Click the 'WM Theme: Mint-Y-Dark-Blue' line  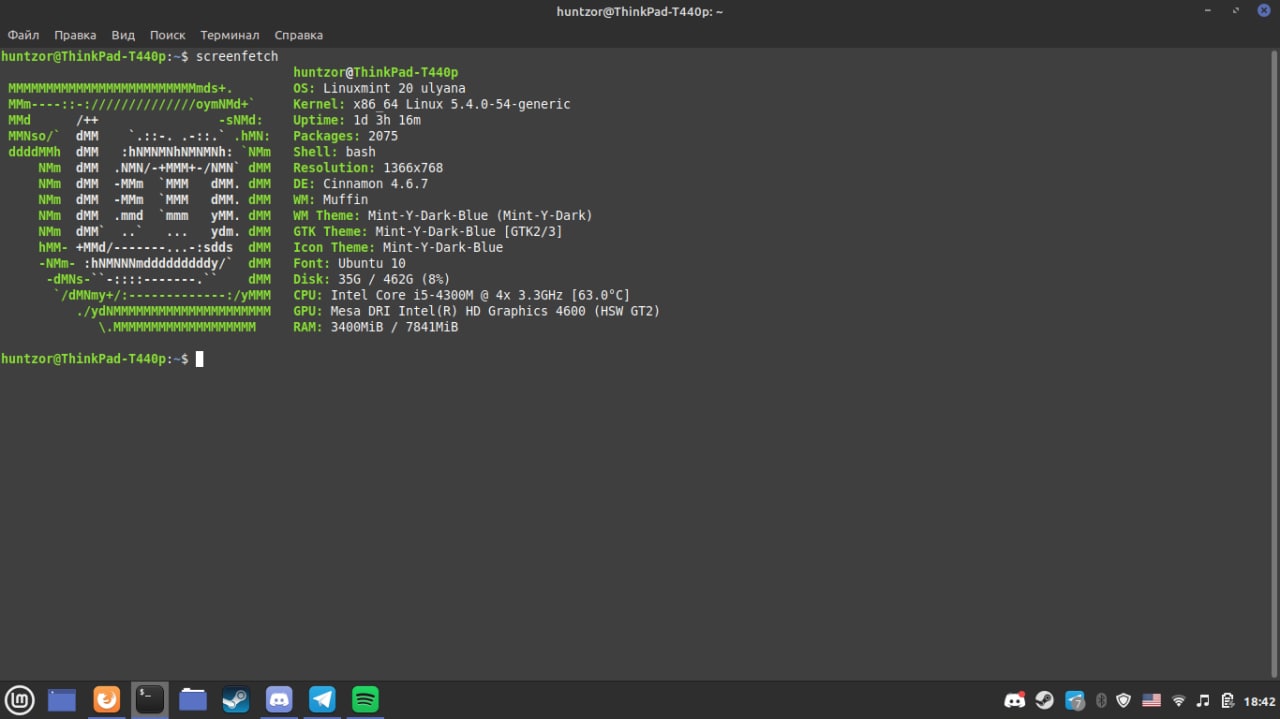click(x=443, y=216)
